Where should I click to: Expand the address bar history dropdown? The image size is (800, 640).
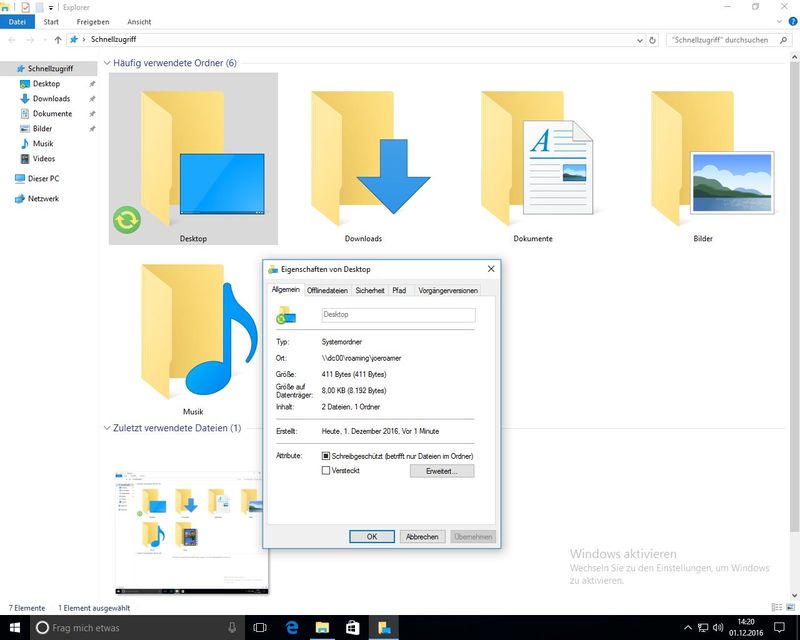click(x=638, y=40)
